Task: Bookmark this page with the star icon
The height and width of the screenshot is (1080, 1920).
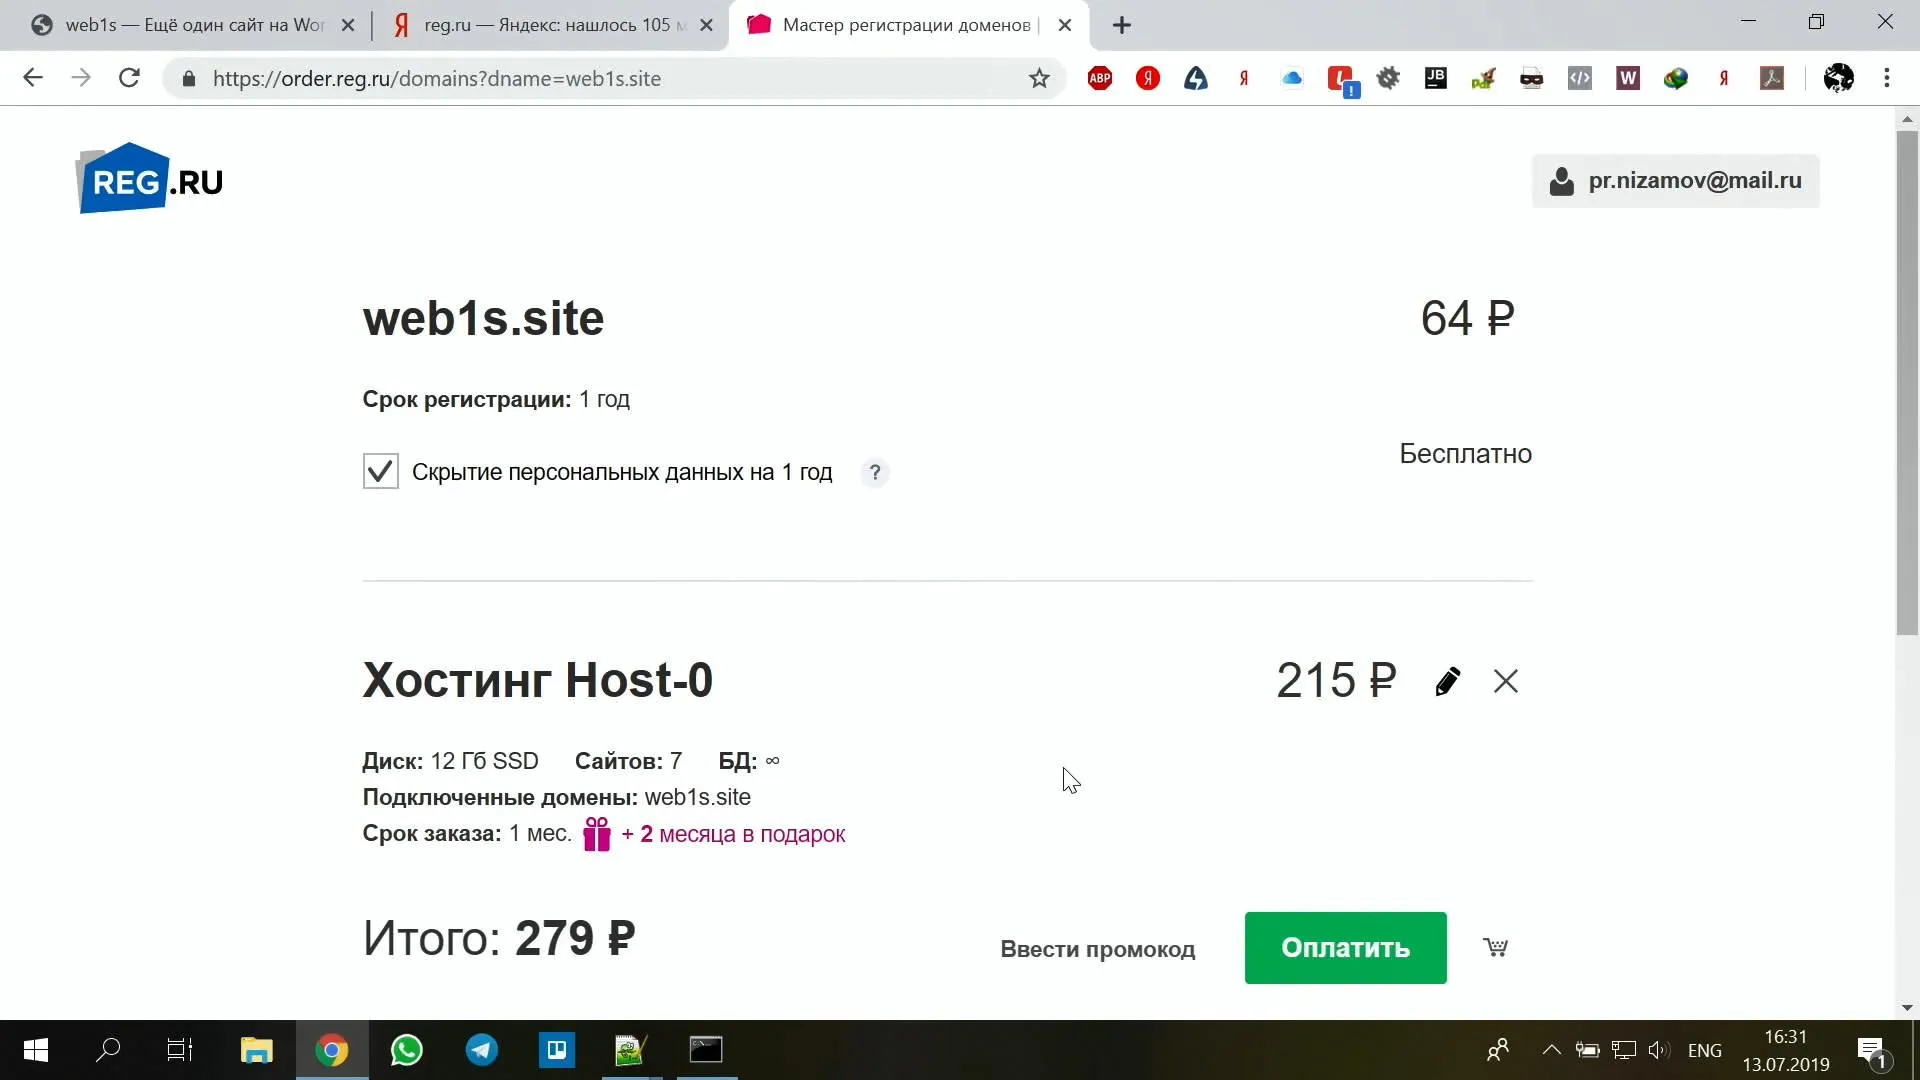Action: pyautogui.click(x=1039, y=78)
